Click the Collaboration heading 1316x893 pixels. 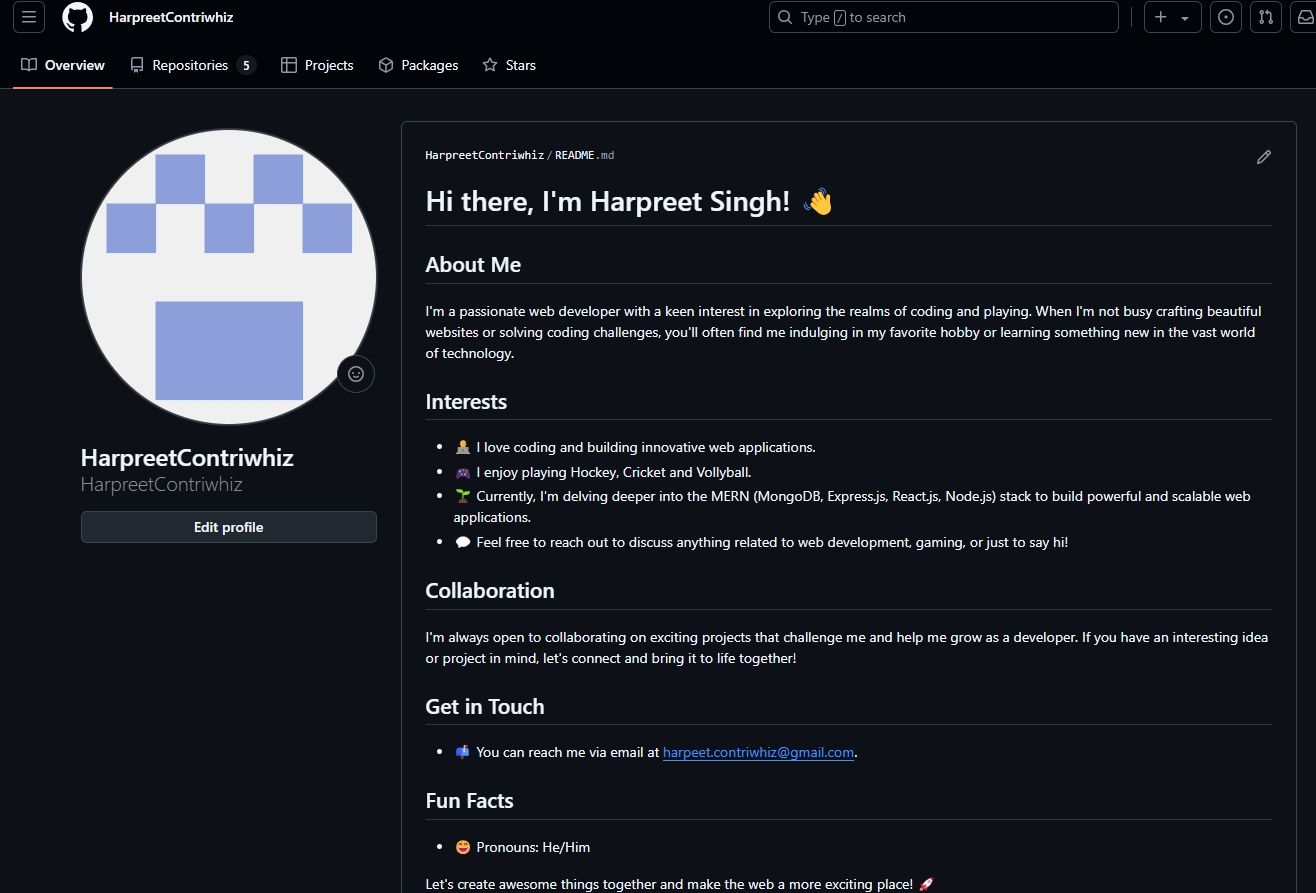[x=490, y=590]
